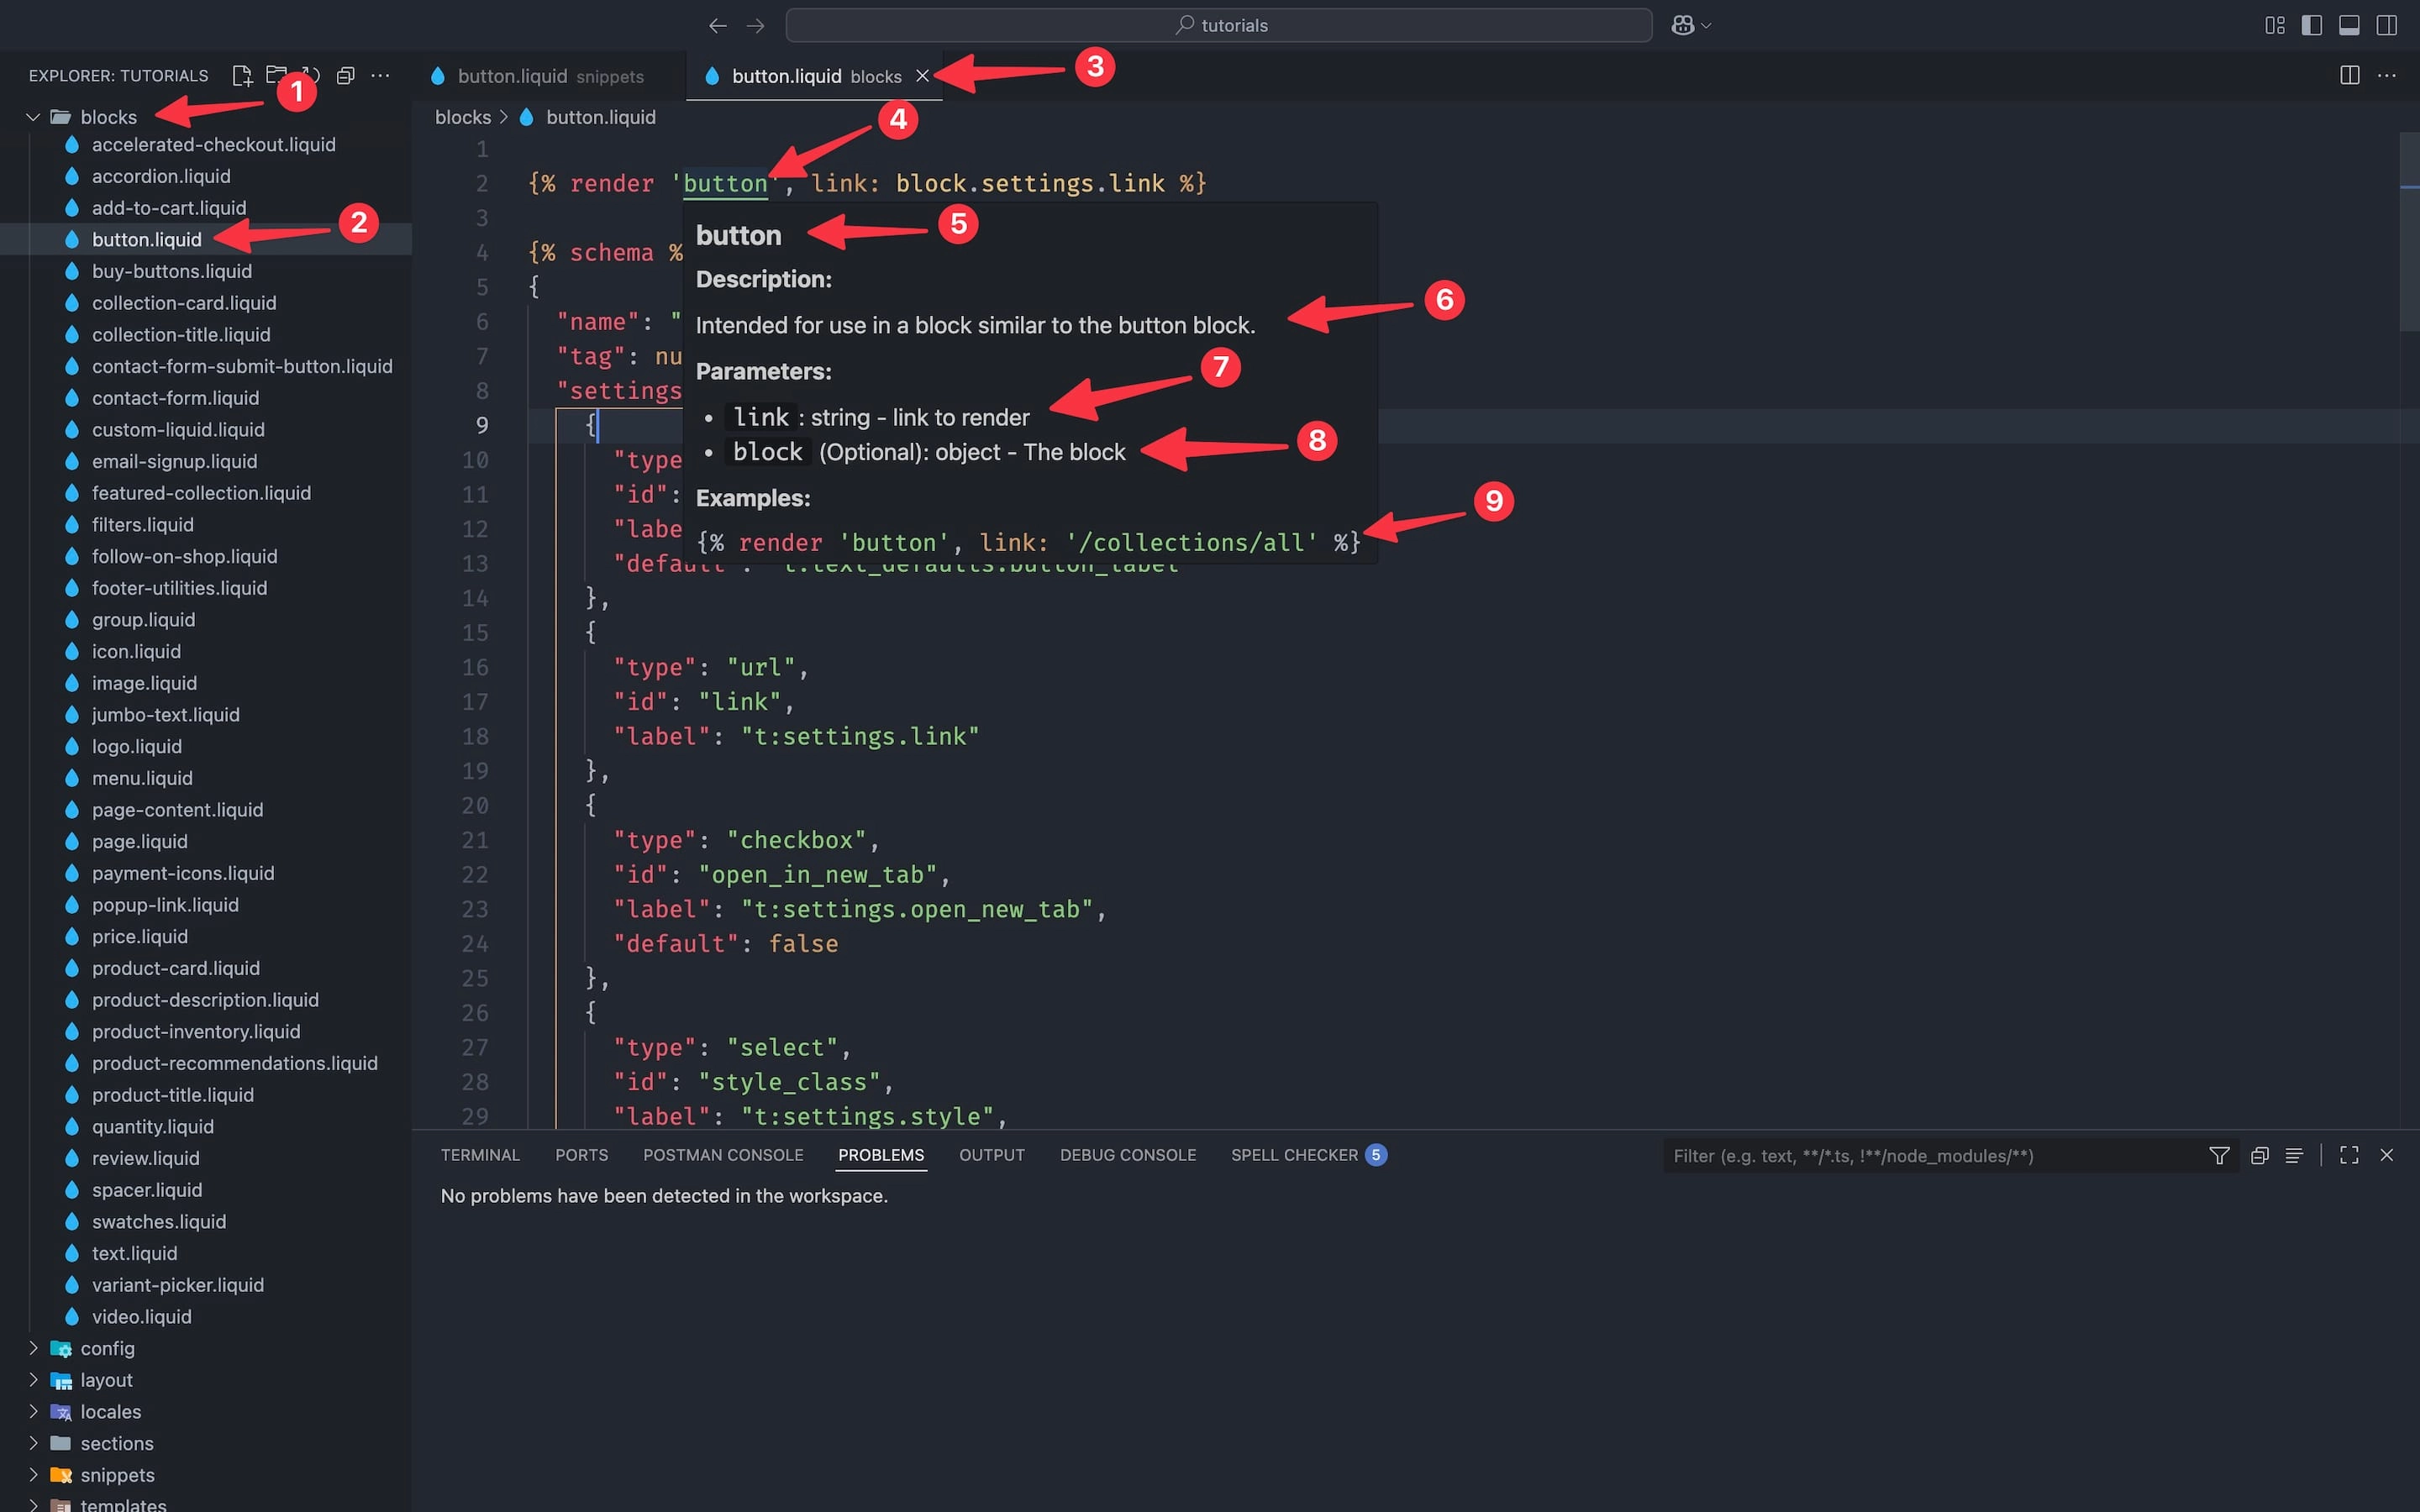Viewport: 2420px width, 1512px height.
Task: Open the Copilot icon menu
Action: pos(1691,26)
